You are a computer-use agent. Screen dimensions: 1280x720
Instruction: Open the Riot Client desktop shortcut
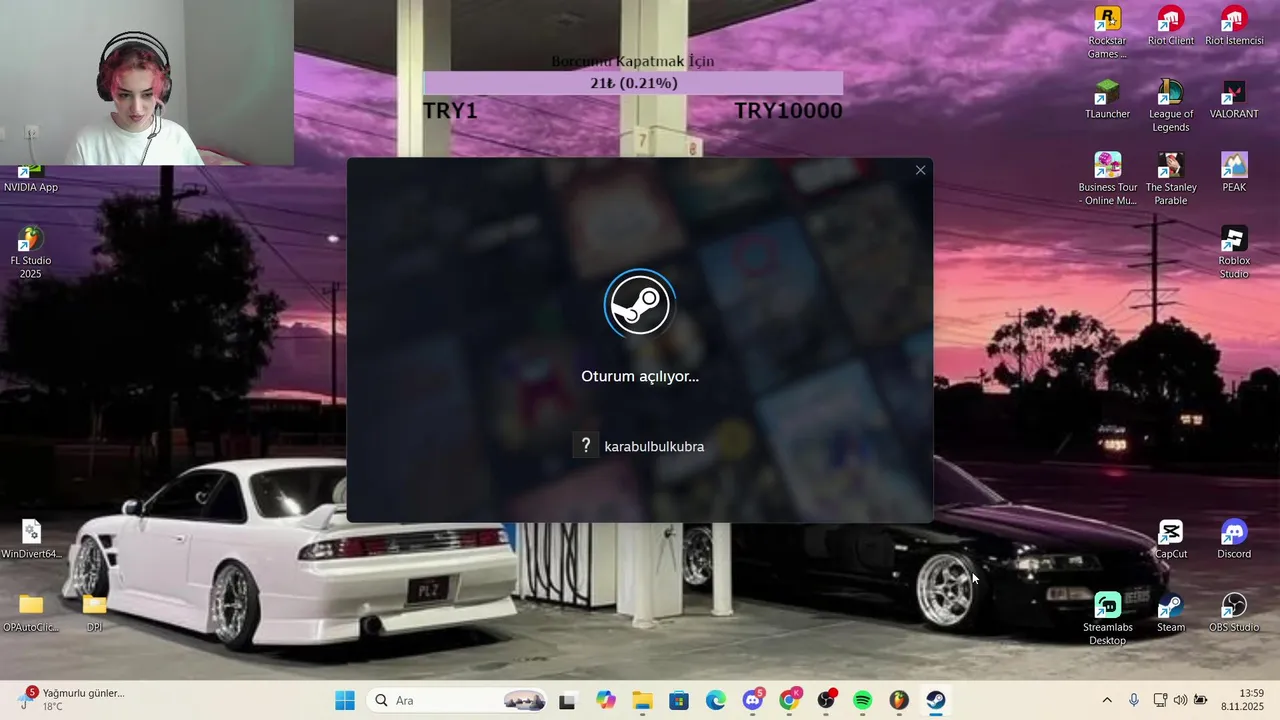click(1170, 26)
